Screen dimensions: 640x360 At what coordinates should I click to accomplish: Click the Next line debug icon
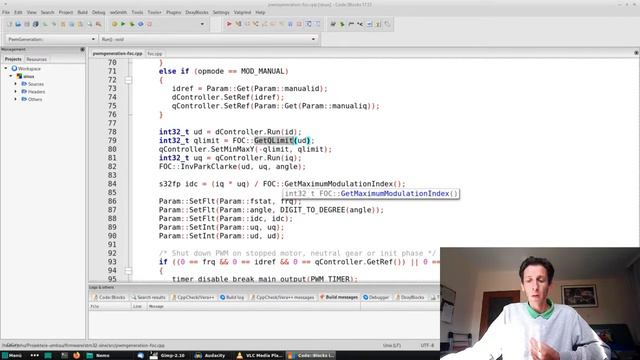(247, 24)
